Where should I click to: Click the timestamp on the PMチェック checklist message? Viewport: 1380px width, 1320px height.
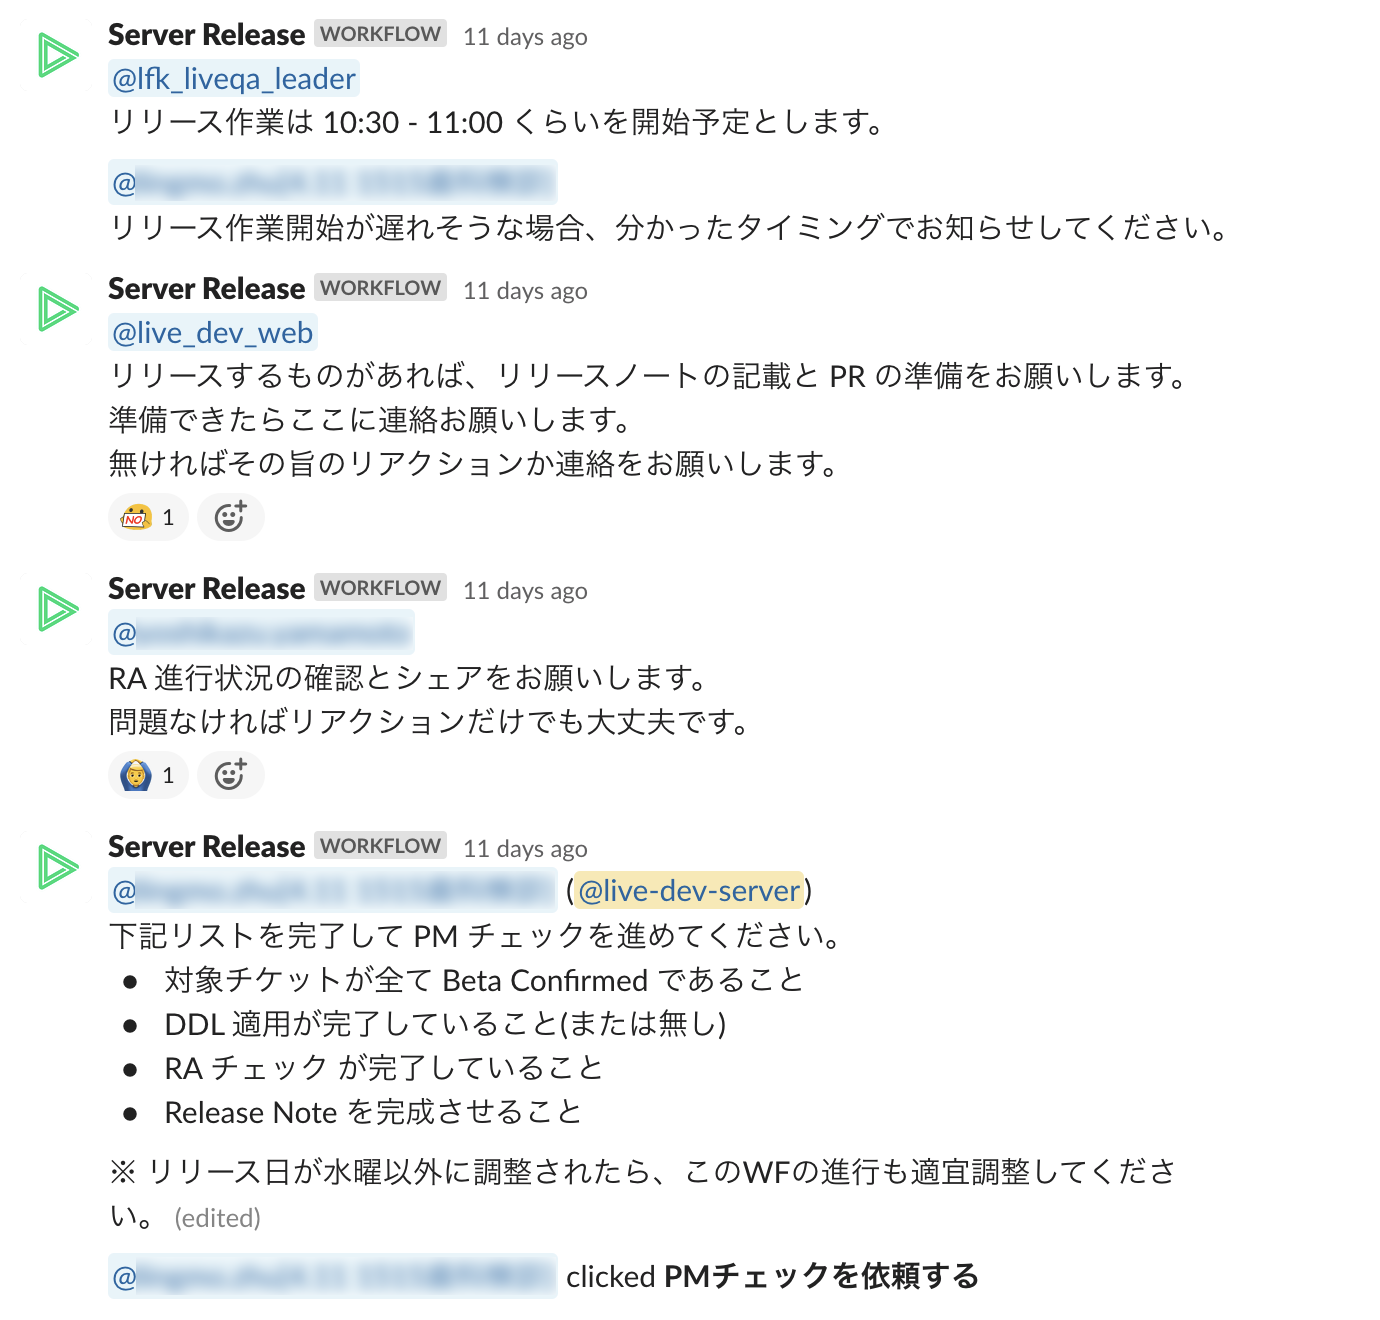(x=525, y=849)
